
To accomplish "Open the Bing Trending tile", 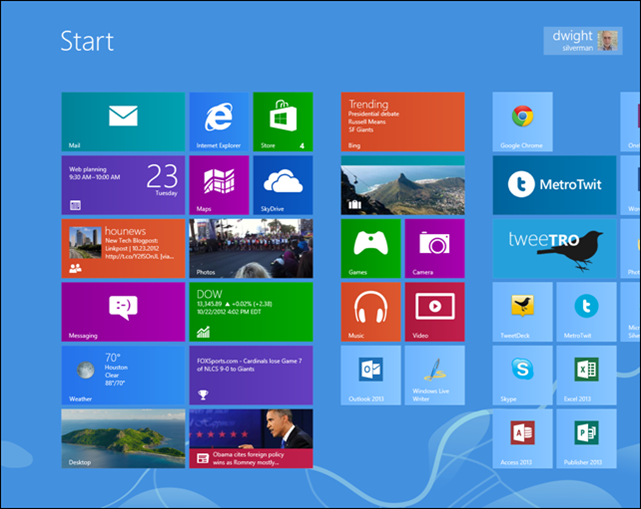I will point(403,122).
